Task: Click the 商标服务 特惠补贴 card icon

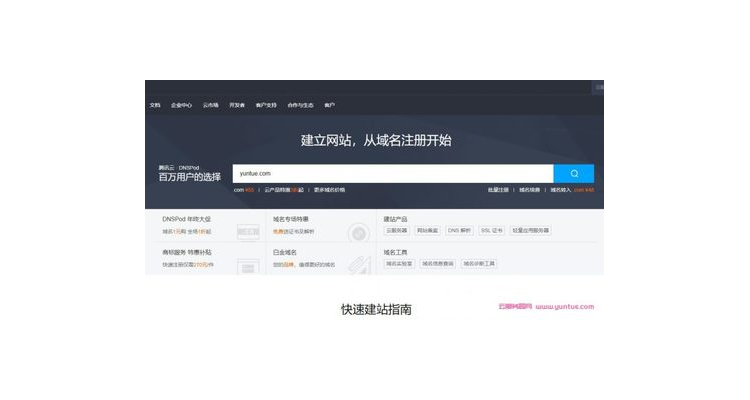Action: point(248,267)
